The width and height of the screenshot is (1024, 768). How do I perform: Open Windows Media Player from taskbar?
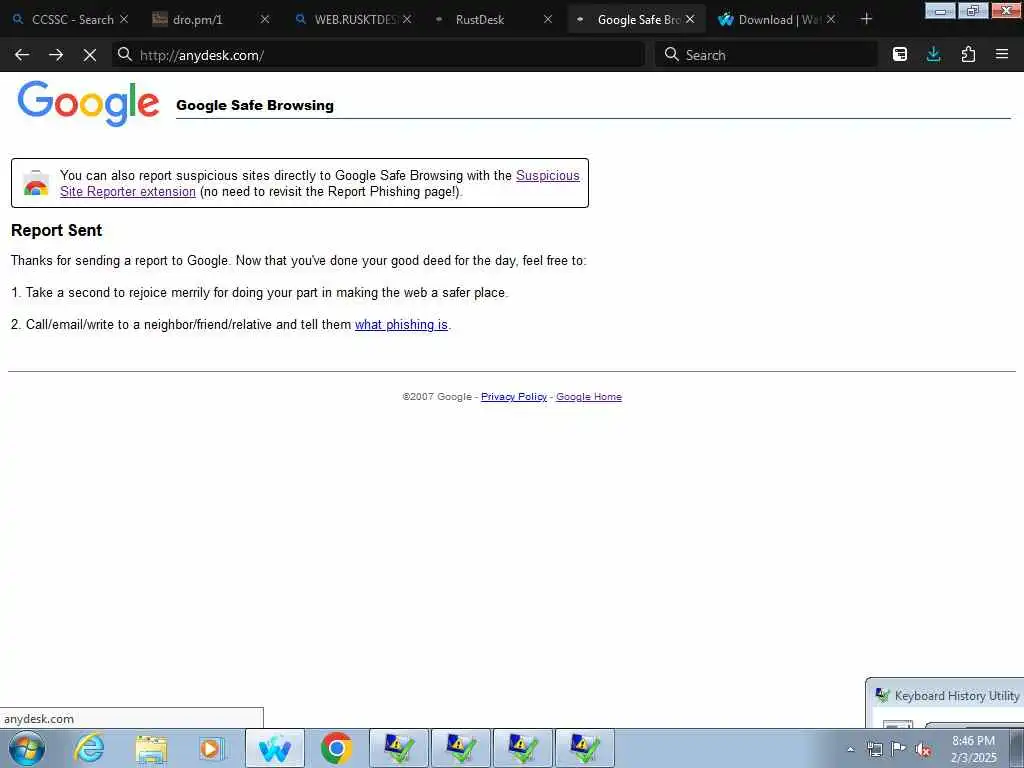(x=212, y=748)
